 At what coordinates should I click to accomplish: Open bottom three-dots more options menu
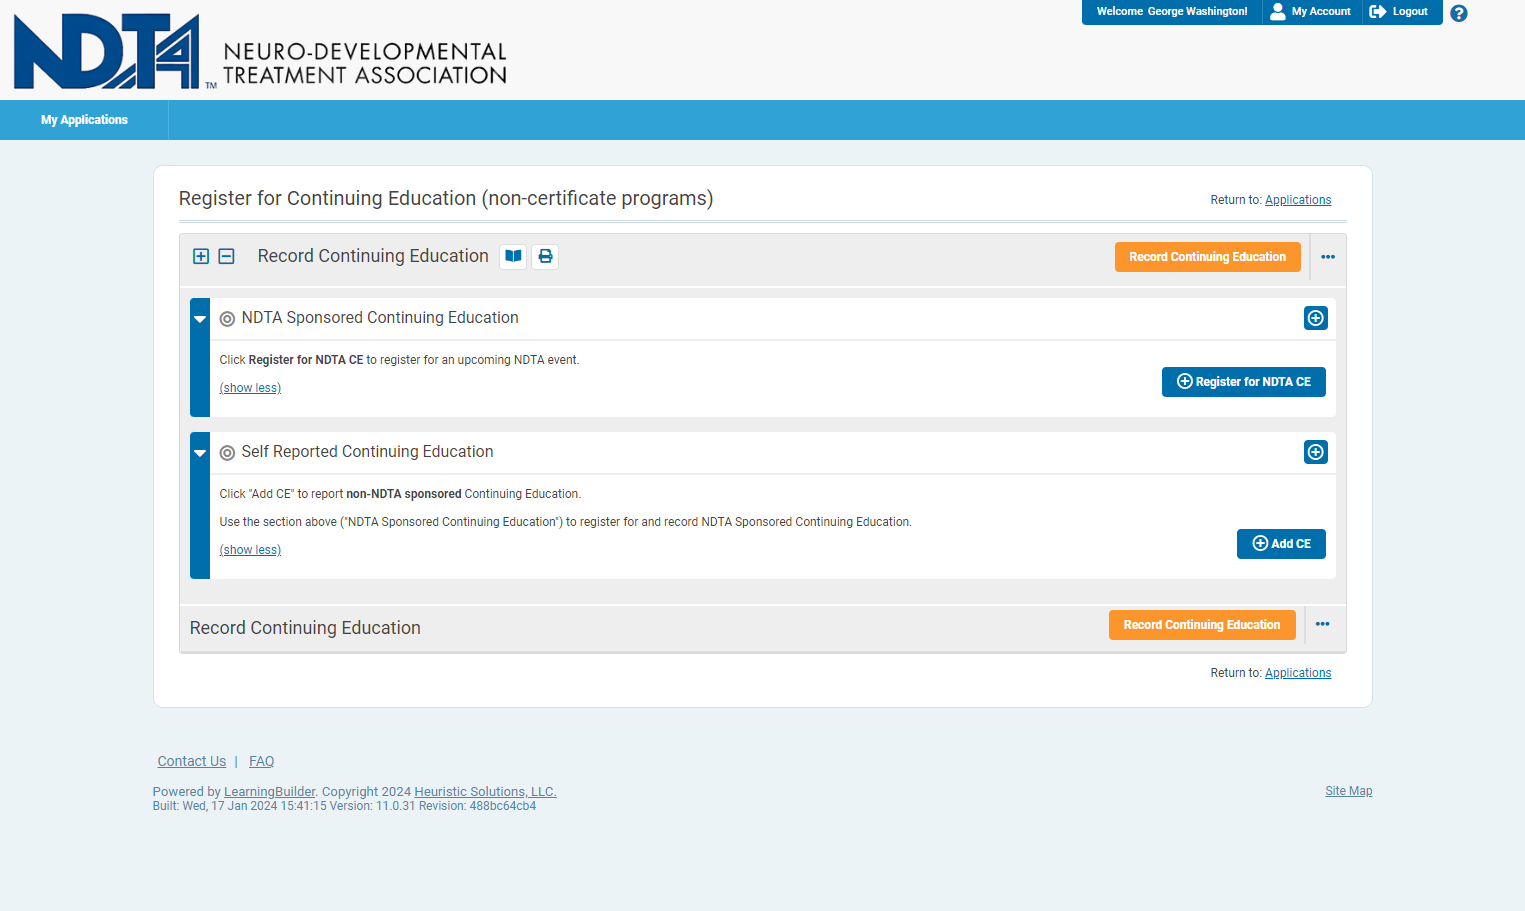pos(1323,624)
